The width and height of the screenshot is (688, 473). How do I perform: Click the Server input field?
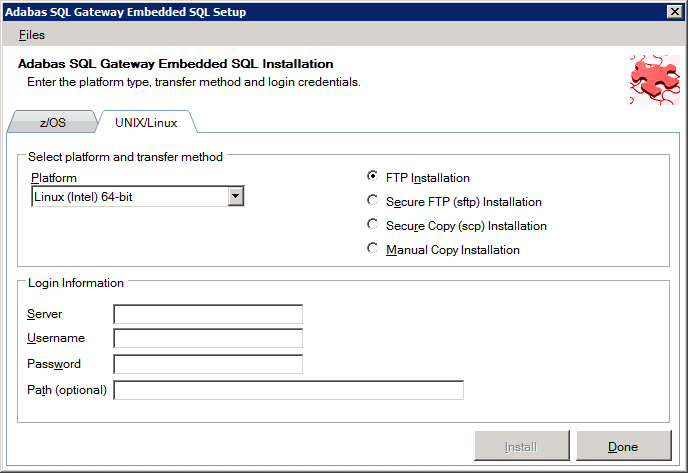click(208, 314)
